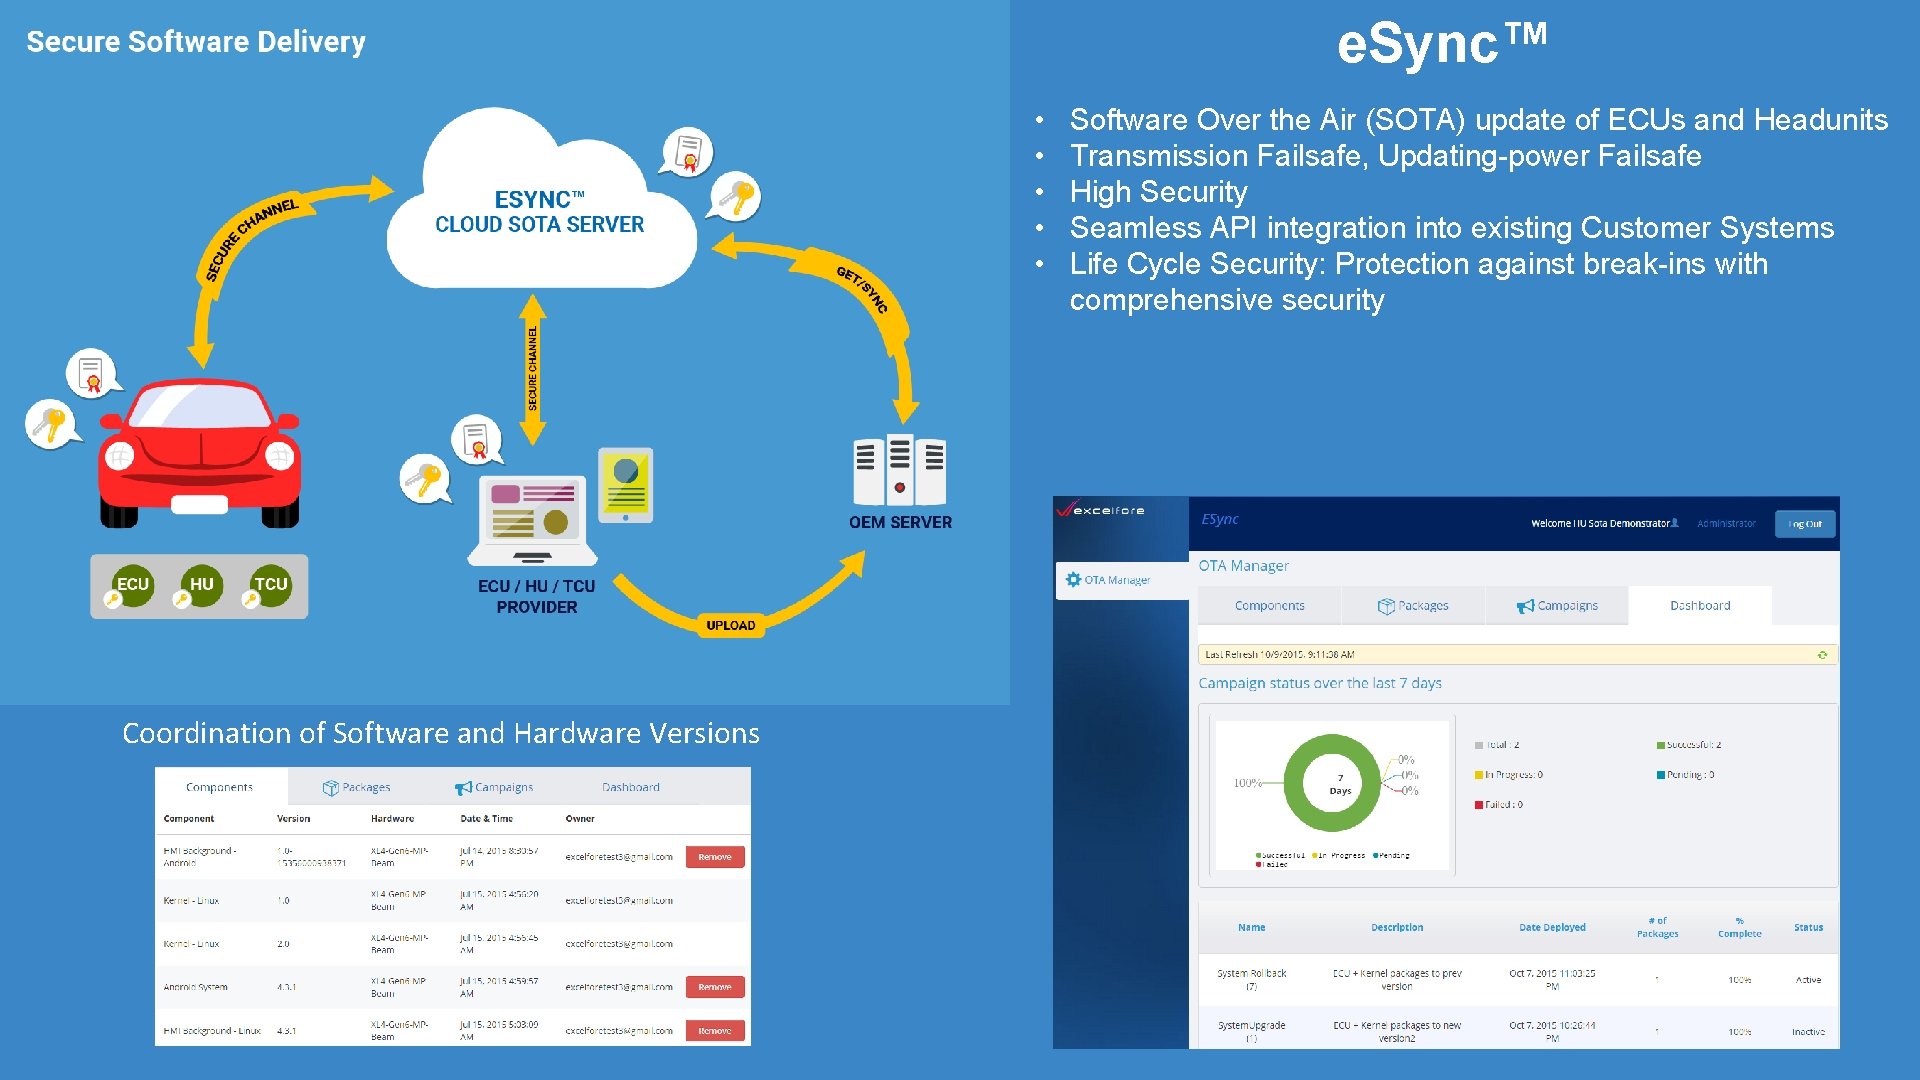Click the green ECU badge under the car
The image size is (1920, 1080).
(132, 585)
